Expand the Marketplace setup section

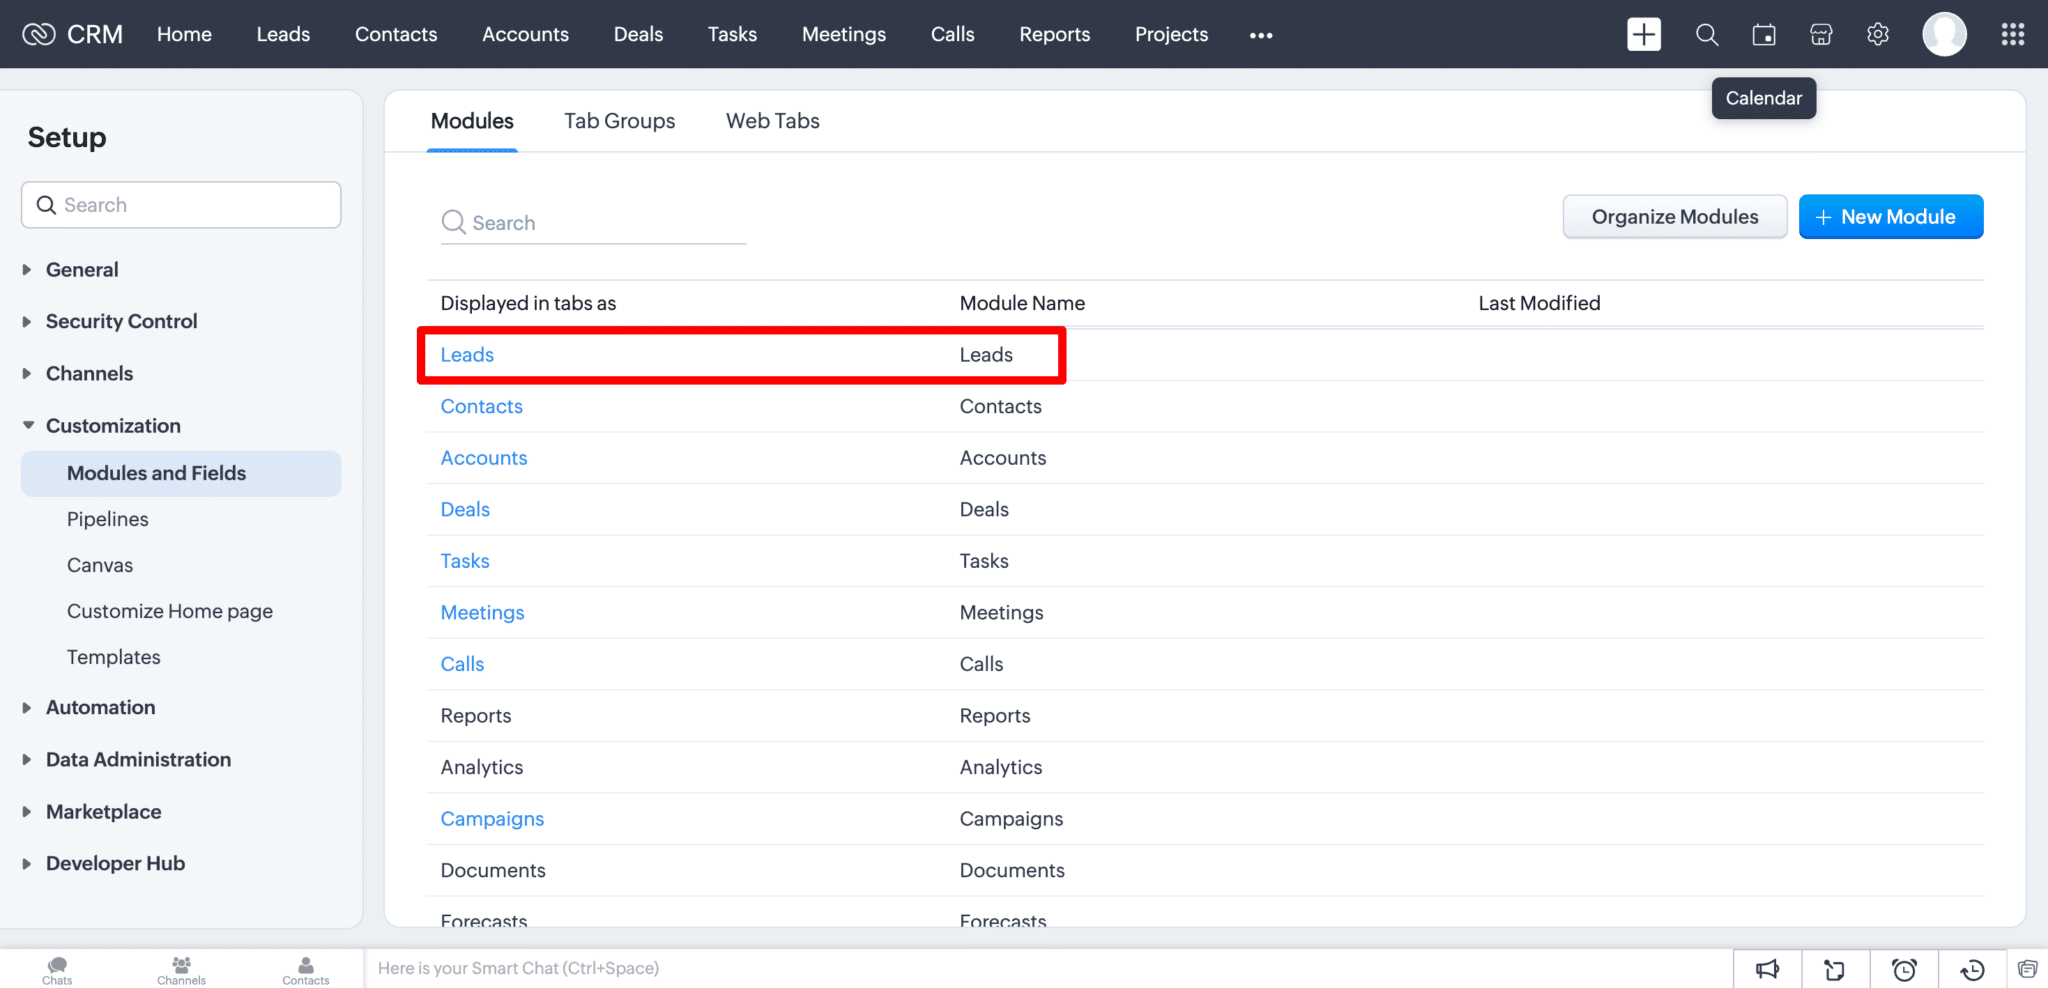[27, 812]
